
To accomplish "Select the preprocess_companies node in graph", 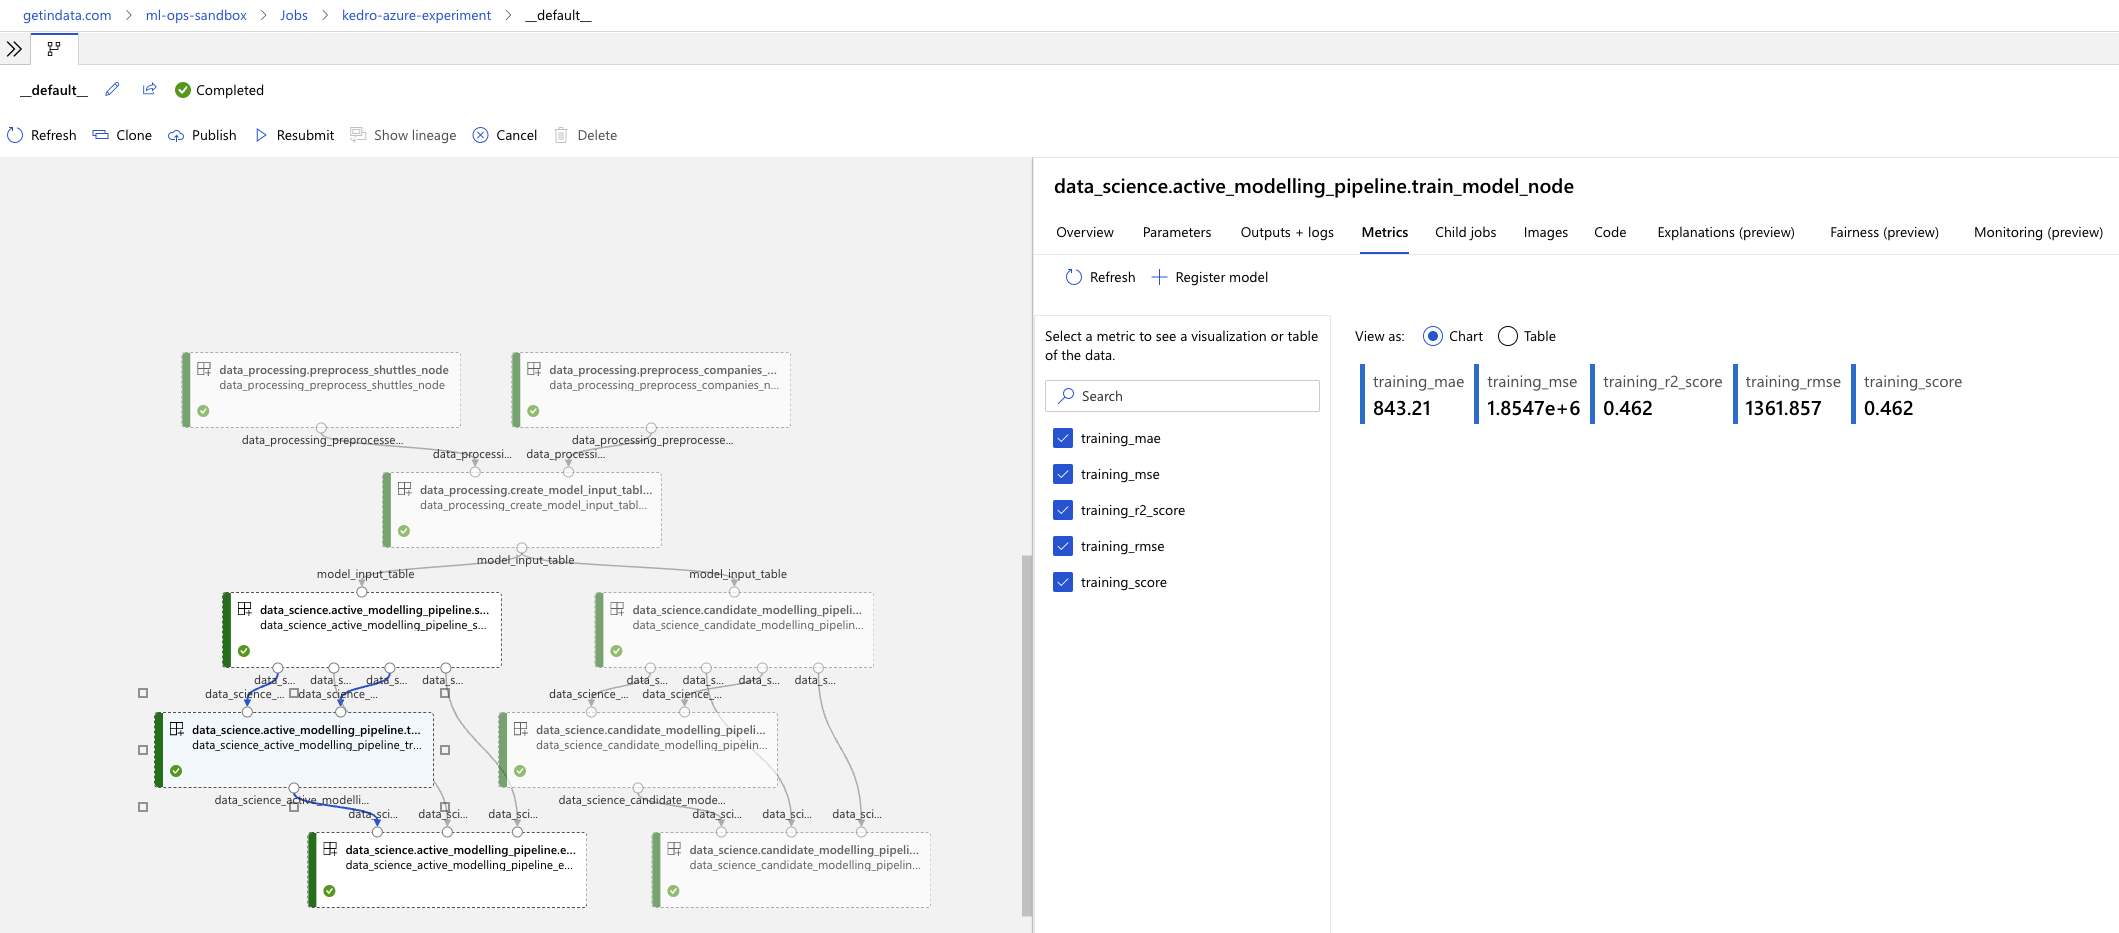I will 651,390.
